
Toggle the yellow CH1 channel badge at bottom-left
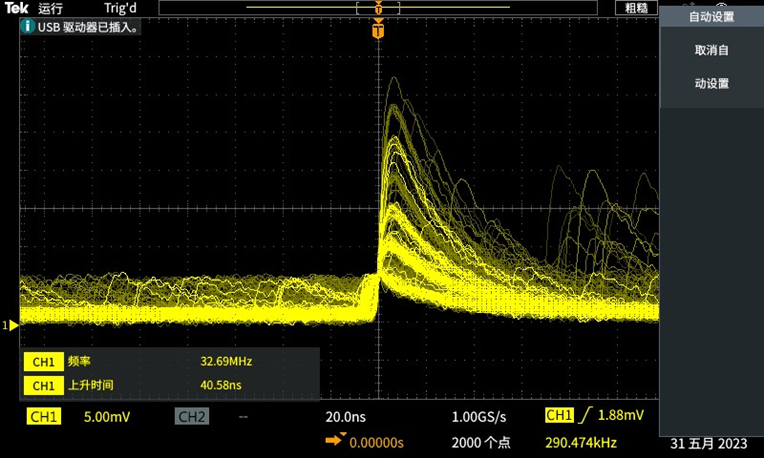(x=43, y=417)
